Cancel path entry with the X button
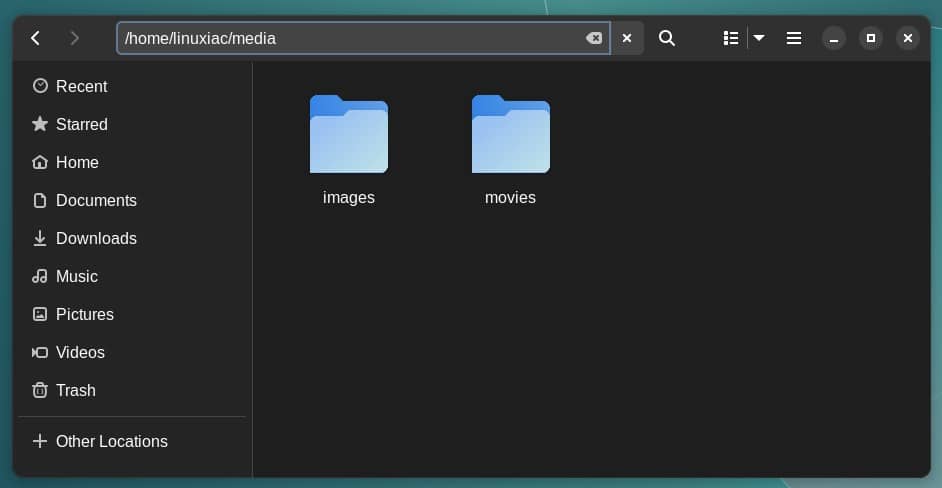The height and width of the screenshot is (488, 942). pyautogui.click(x=627, y=38)
